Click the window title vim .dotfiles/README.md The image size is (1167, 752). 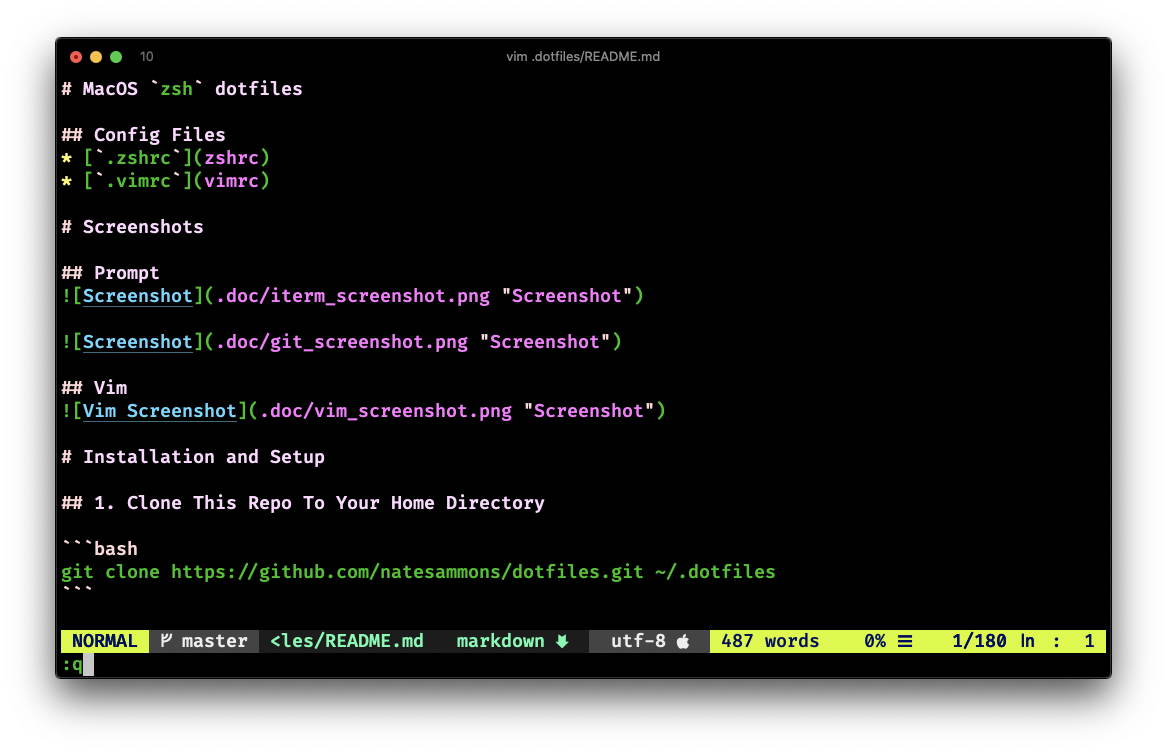pos(583,57)
